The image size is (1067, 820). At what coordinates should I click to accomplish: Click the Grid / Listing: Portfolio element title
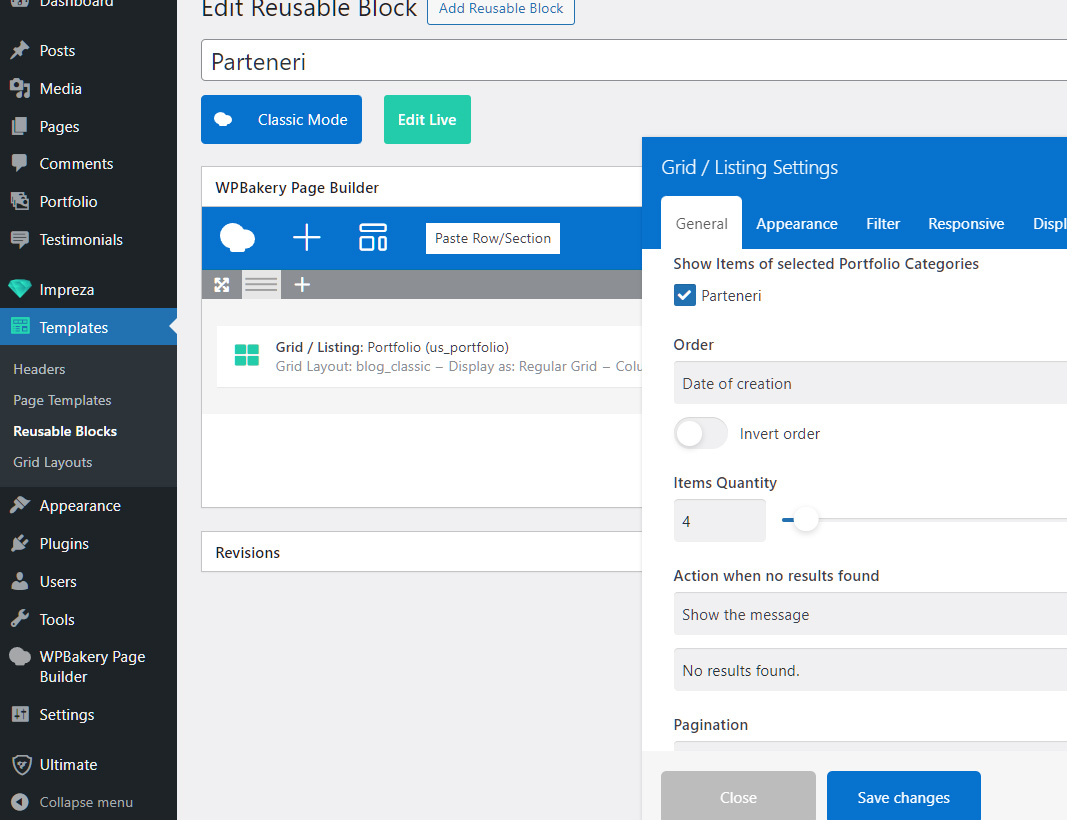pyautogui.click(x=392, y=347)
